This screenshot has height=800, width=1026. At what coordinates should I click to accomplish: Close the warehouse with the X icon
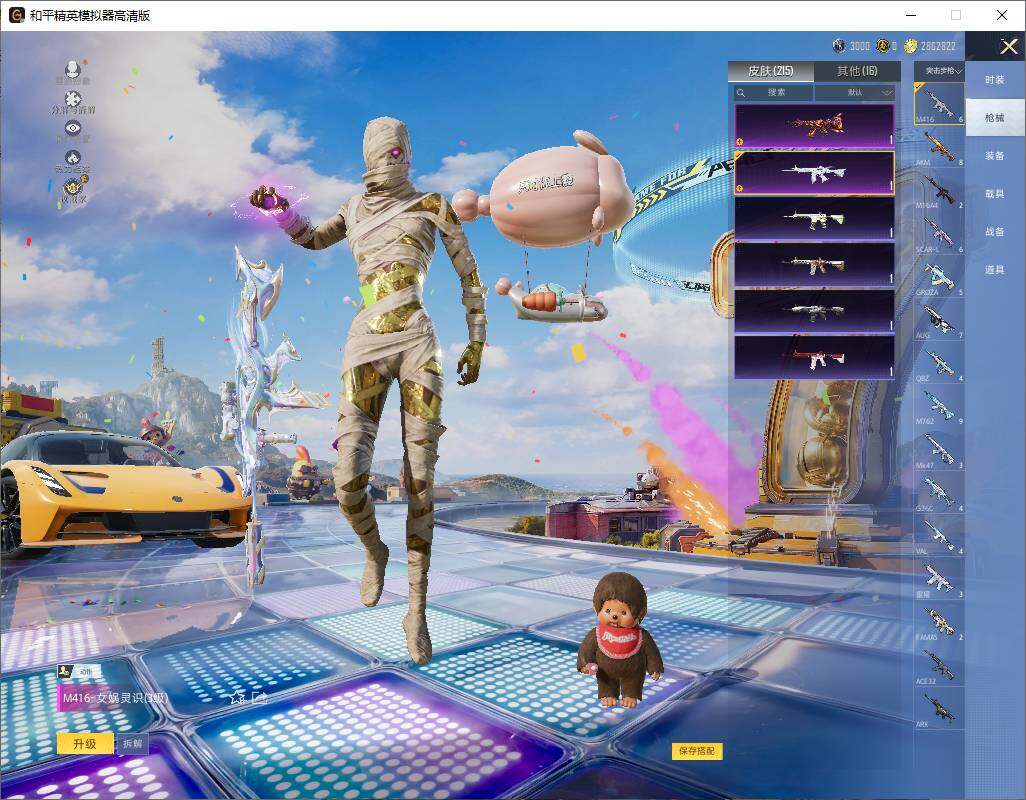click(1008, 46)
